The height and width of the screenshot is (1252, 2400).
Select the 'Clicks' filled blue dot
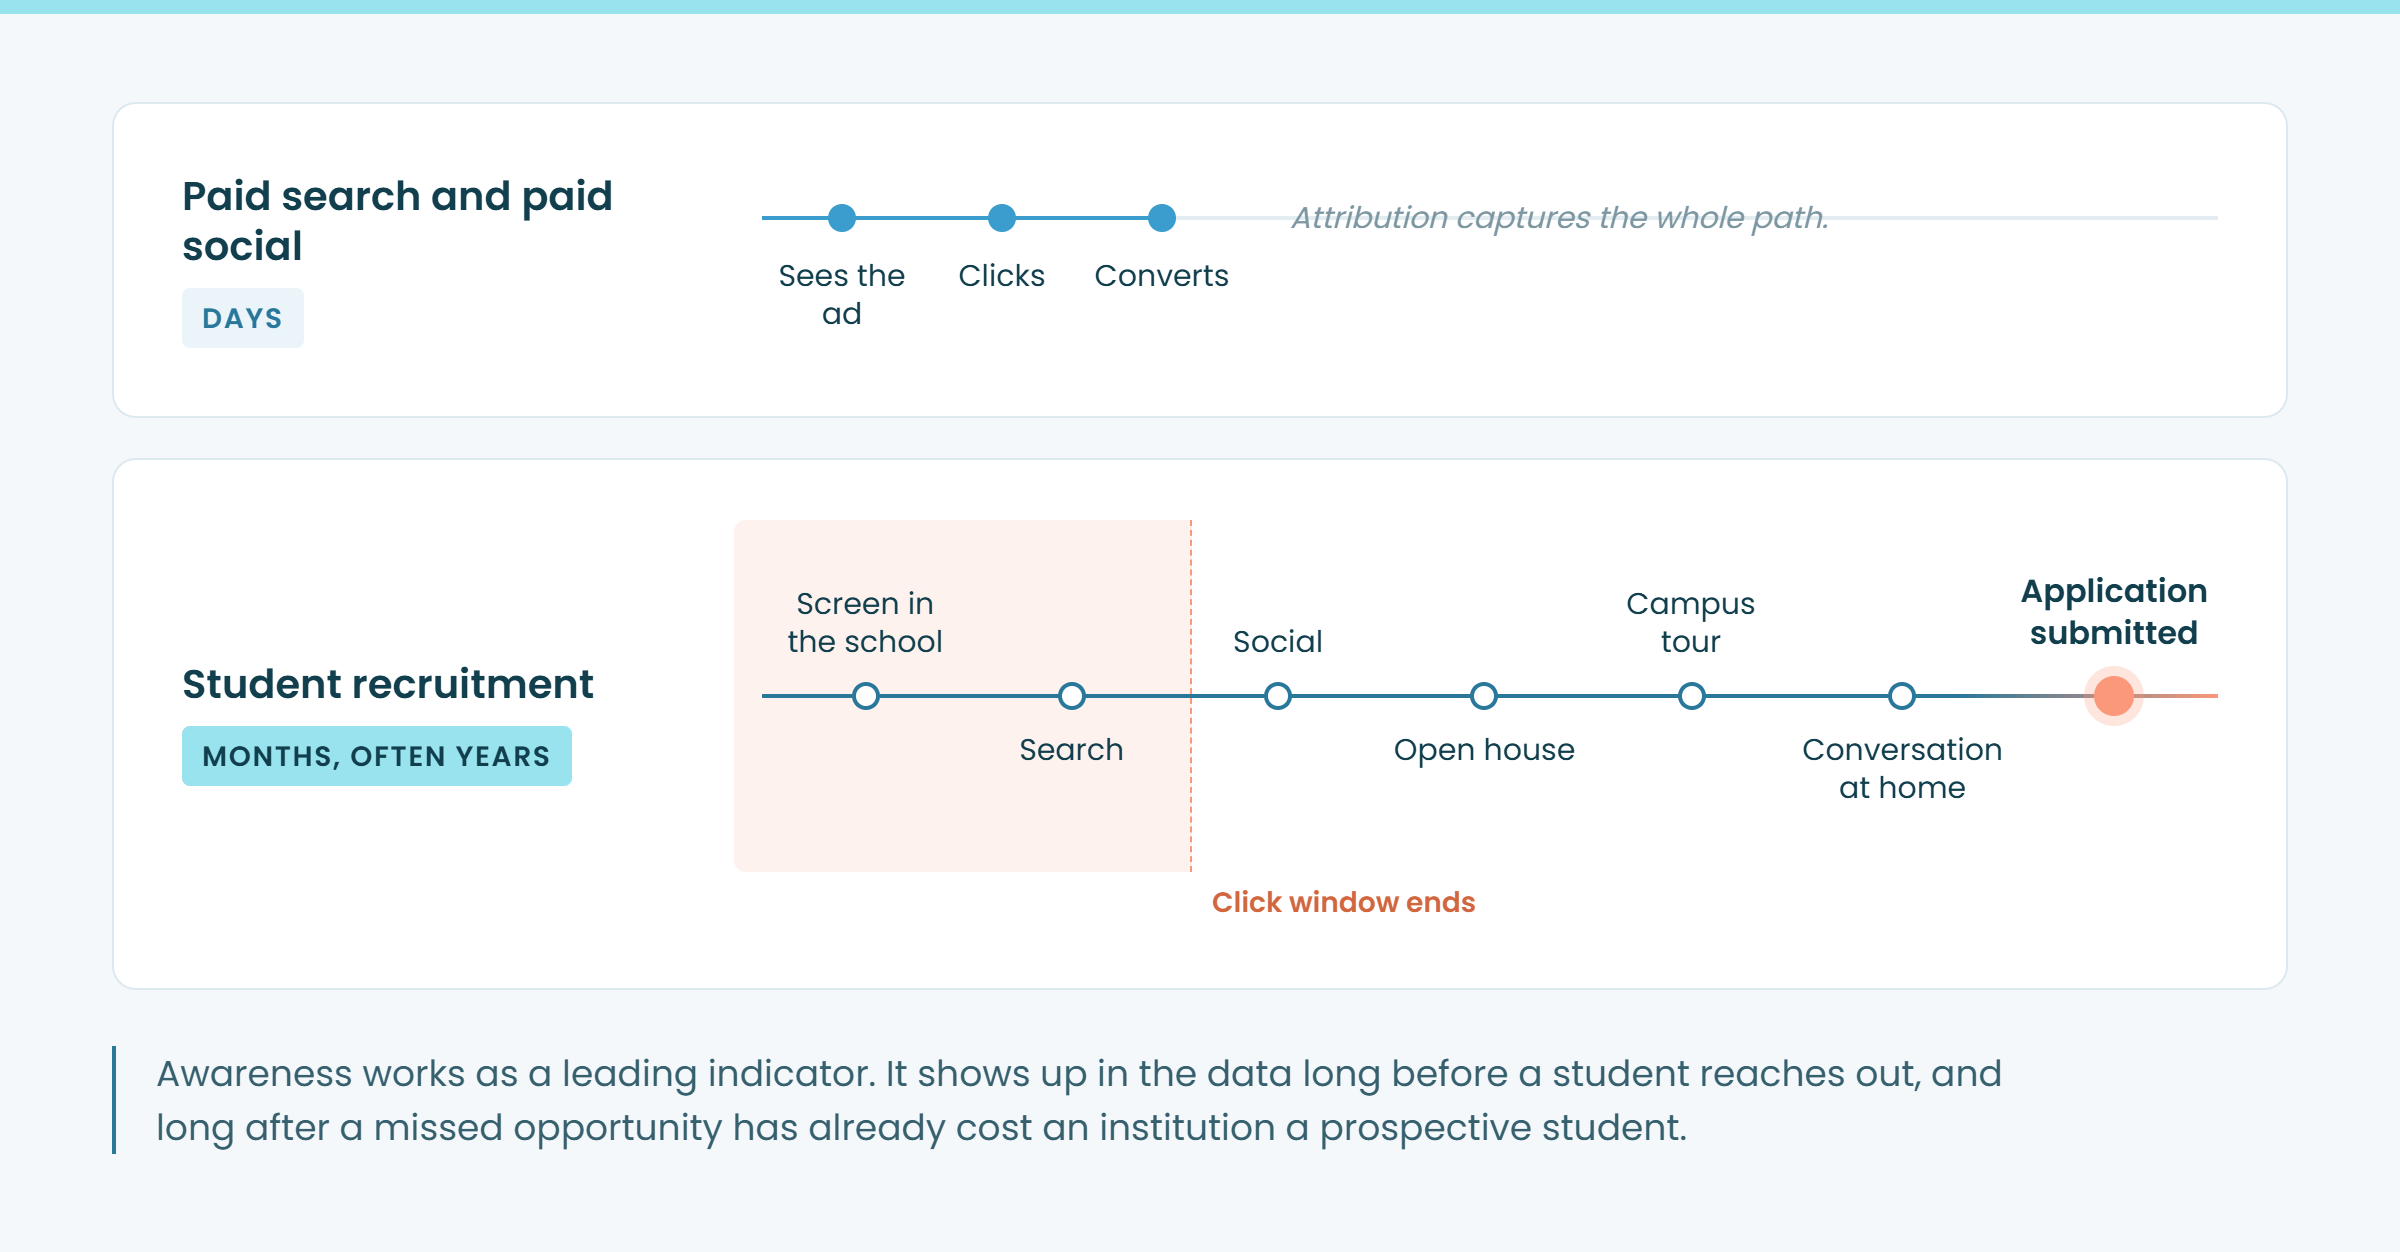1002,218
